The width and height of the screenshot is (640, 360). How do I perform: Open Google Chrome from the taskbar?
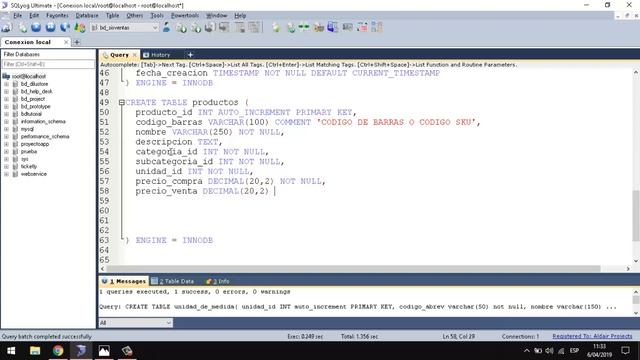[58, 351]
